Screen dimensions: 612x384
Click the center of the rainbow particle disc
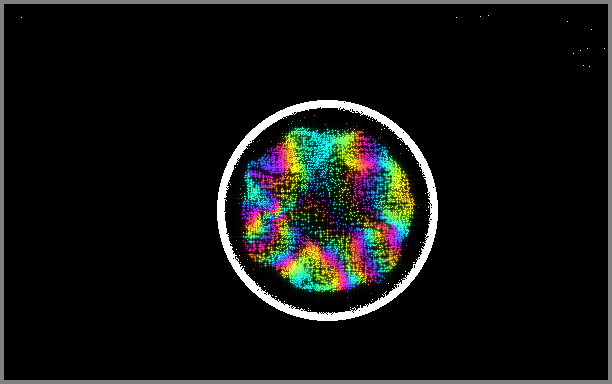pyautogui.click(x=327, y=210)
